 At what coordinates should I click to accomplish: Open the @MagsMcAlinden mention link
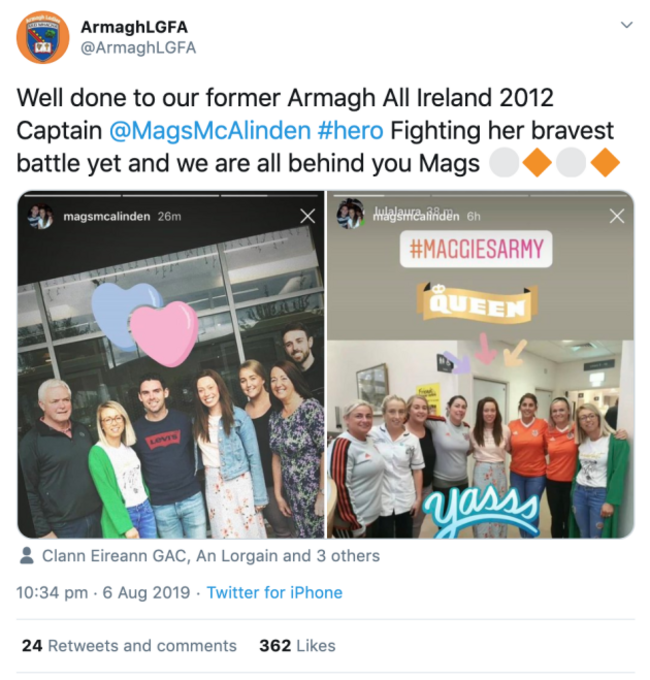coord(210,131)
